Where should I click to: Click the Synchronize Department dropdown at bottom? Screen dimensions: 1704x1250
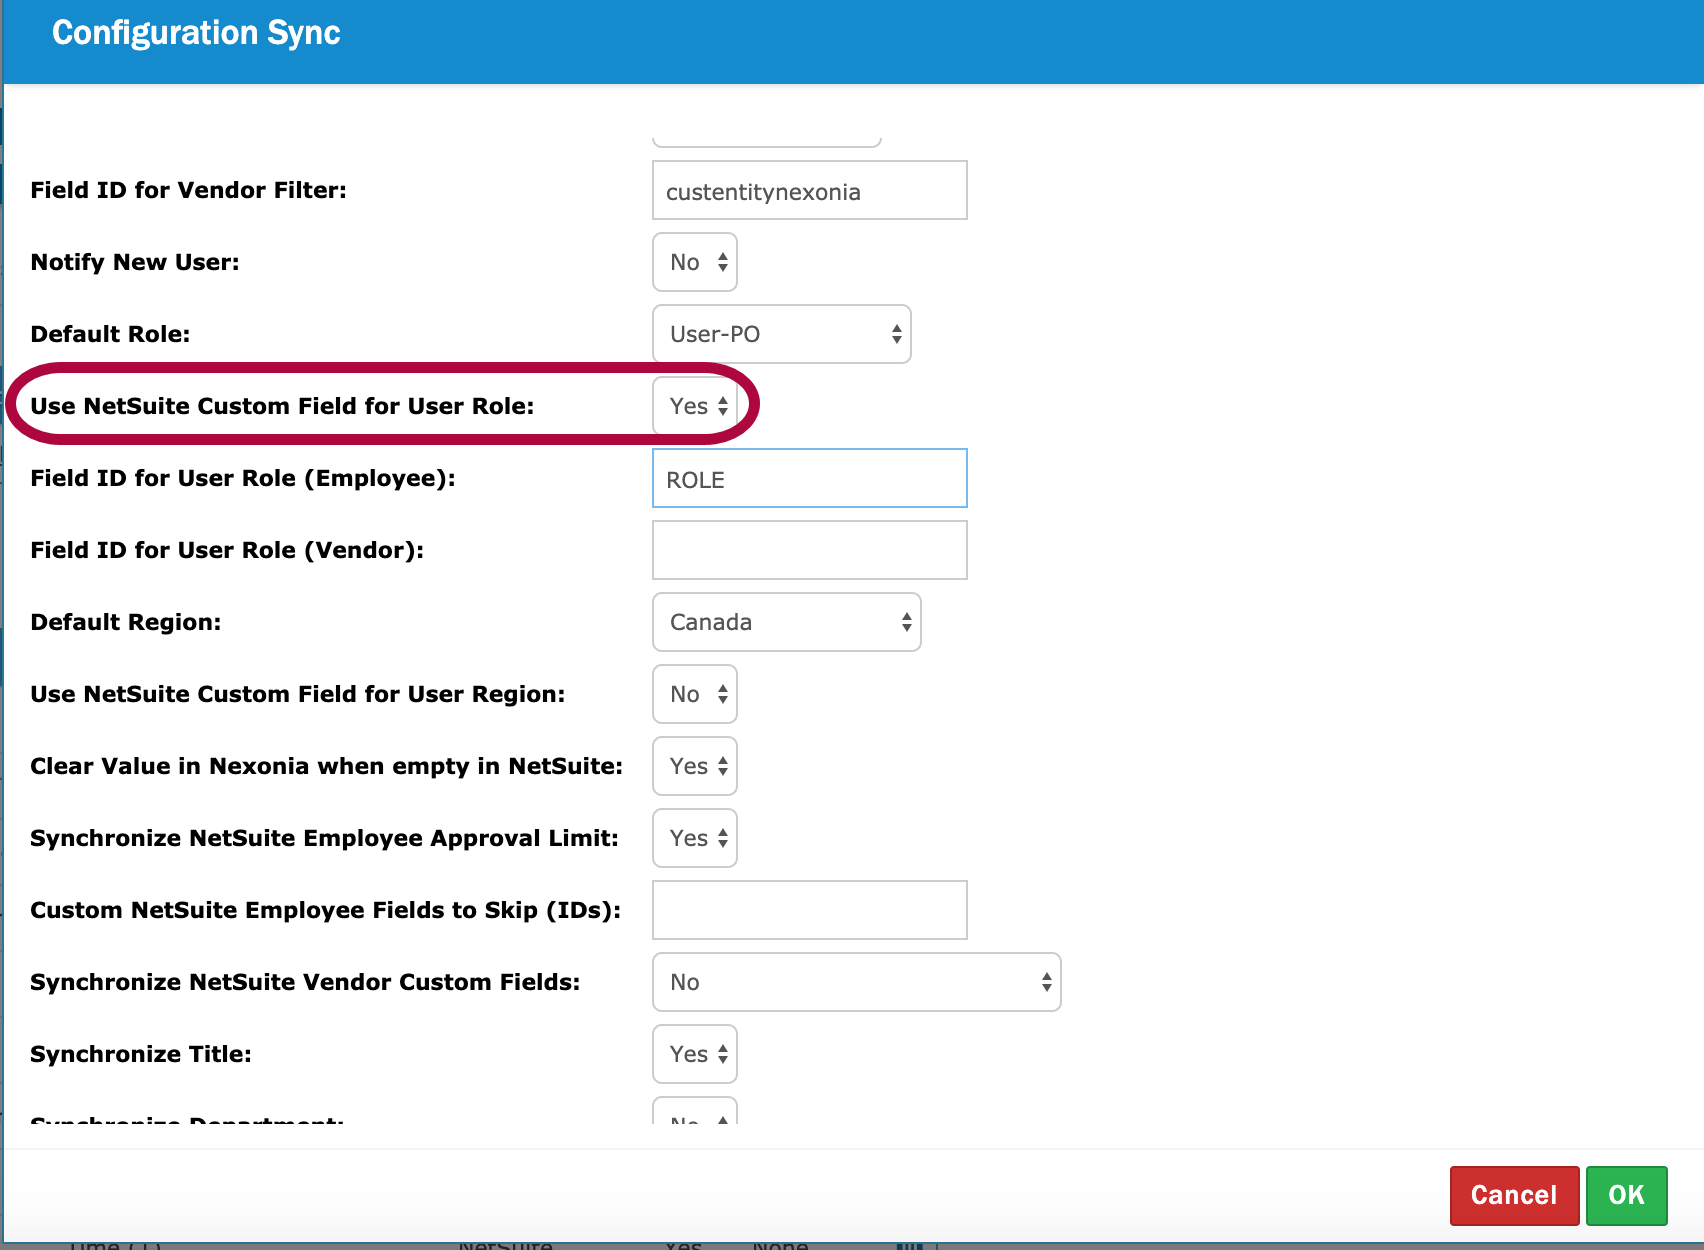695,1114
